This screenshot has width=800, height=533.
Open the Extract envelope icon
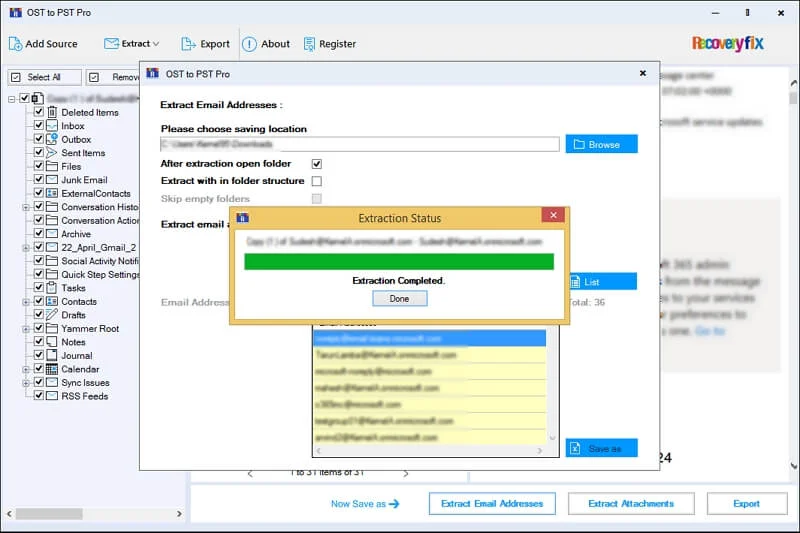click(x=111, y=44)
